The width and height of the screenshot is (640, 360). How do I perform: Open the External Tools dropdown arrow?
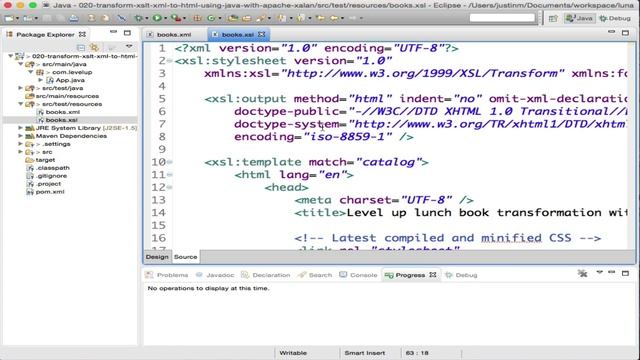click(x=184, y=19)
